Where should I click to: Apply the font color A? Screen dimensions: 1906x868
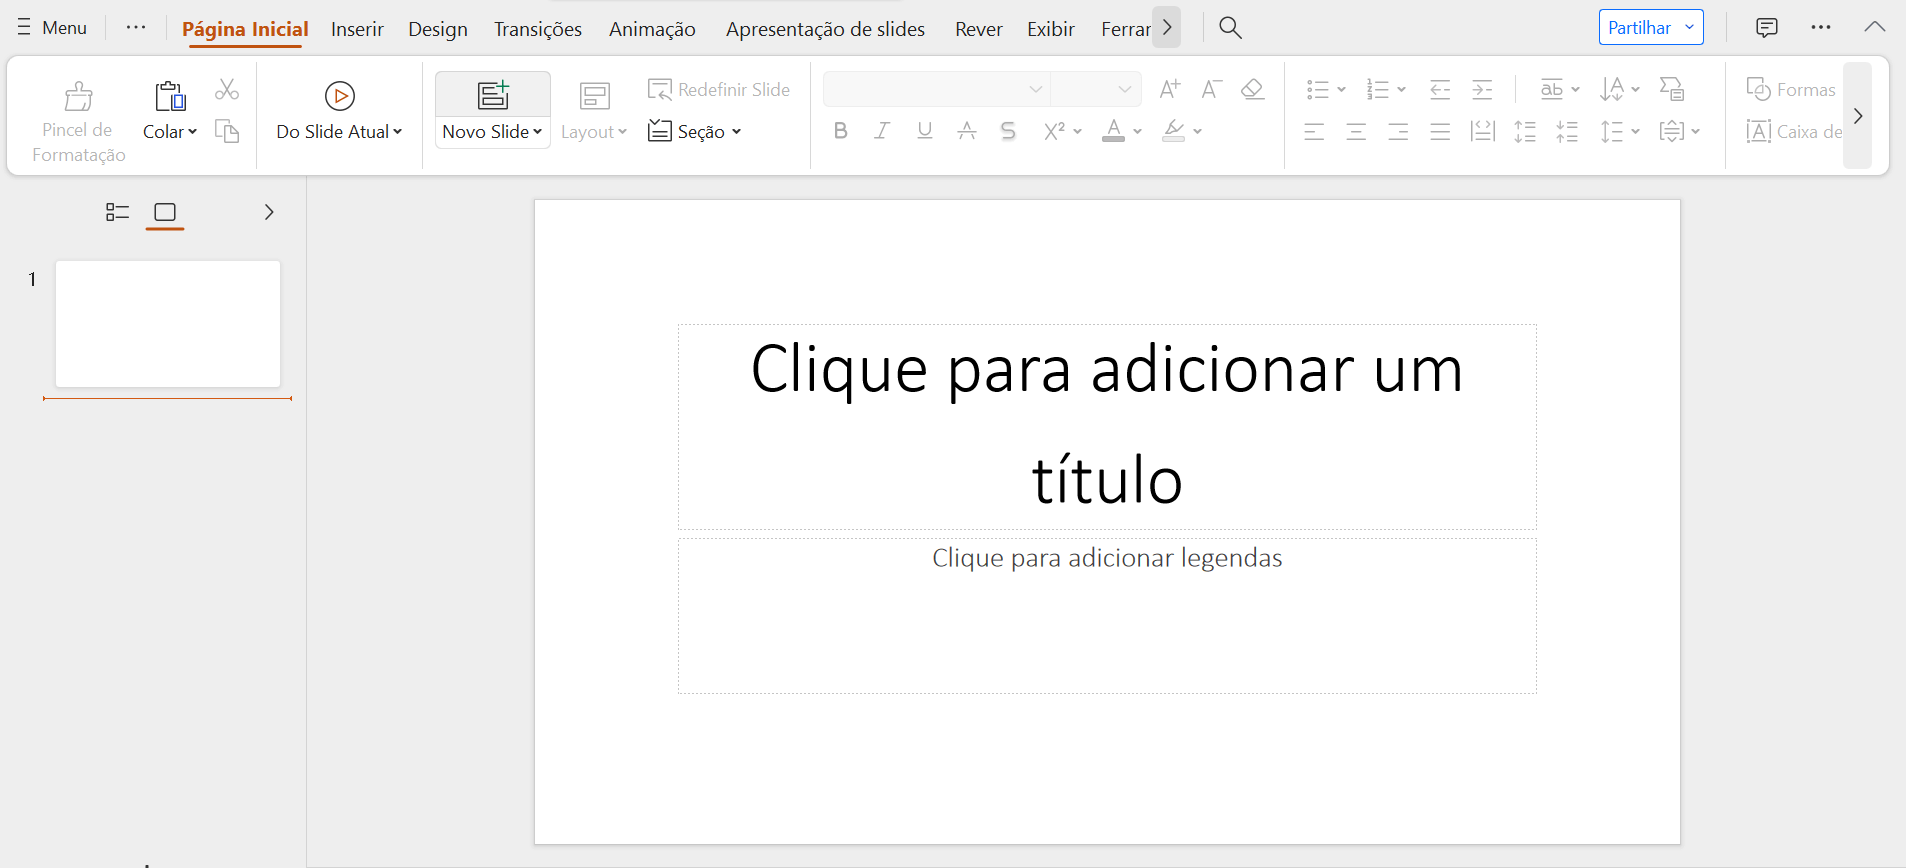(1113, 131)
